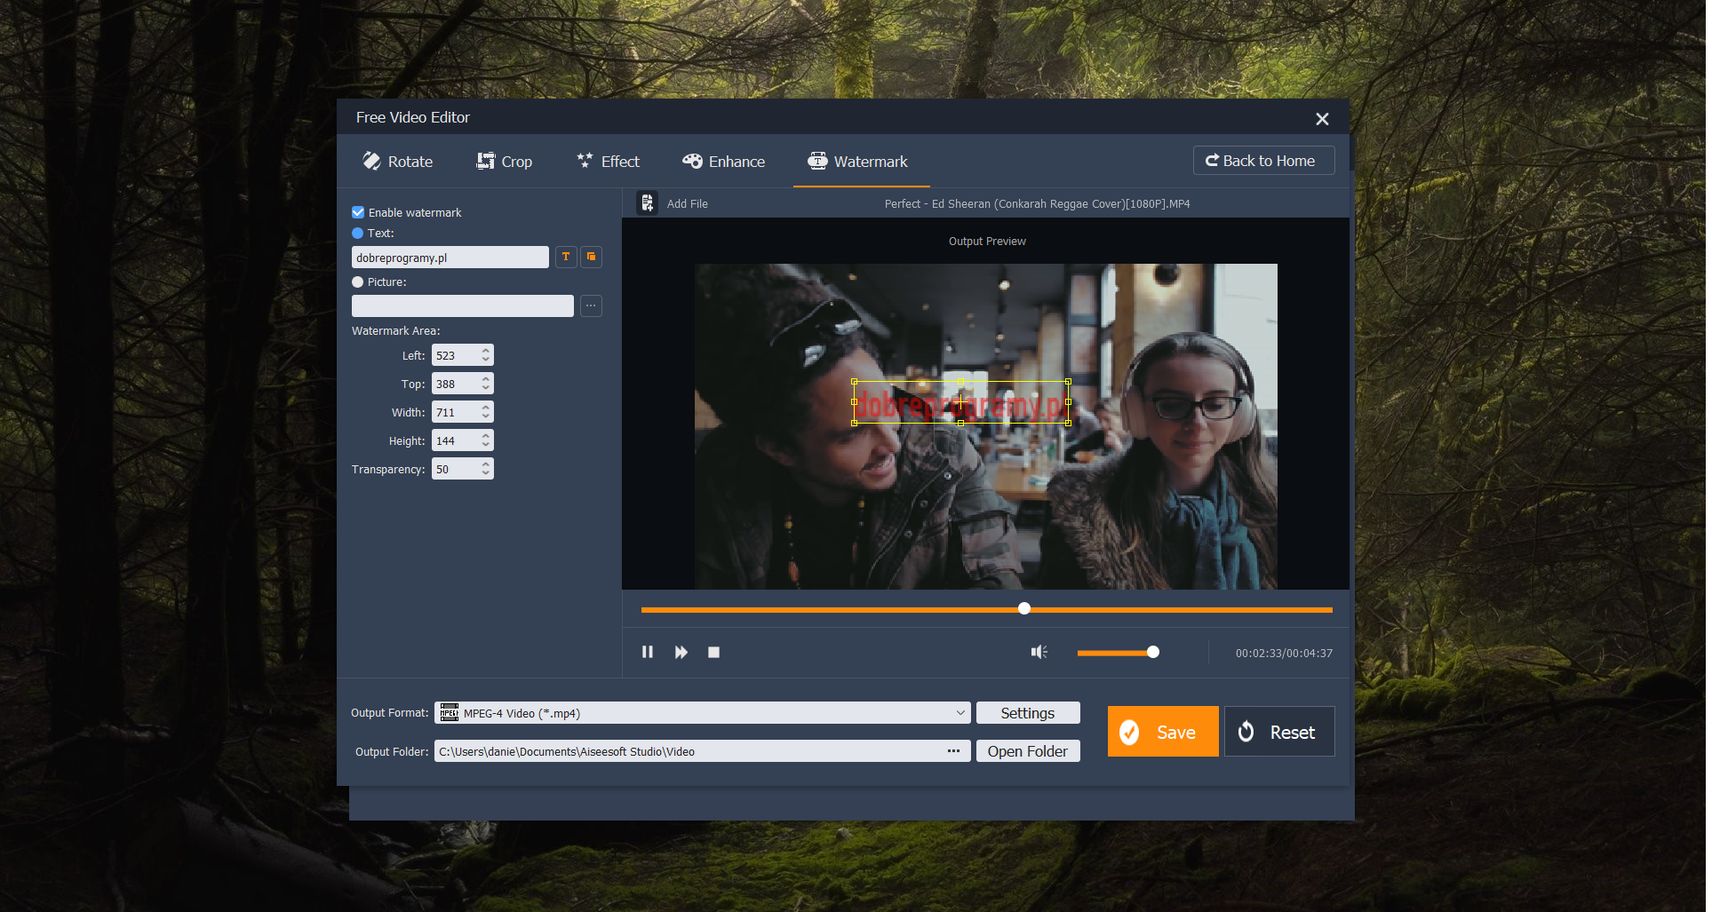Click the Add File label
The image size is (1720, 912).
687,204
